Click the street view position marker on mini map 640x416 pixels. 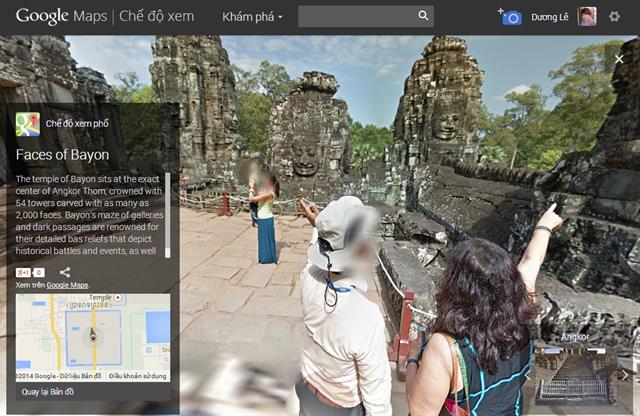click(x=93, y=335)
